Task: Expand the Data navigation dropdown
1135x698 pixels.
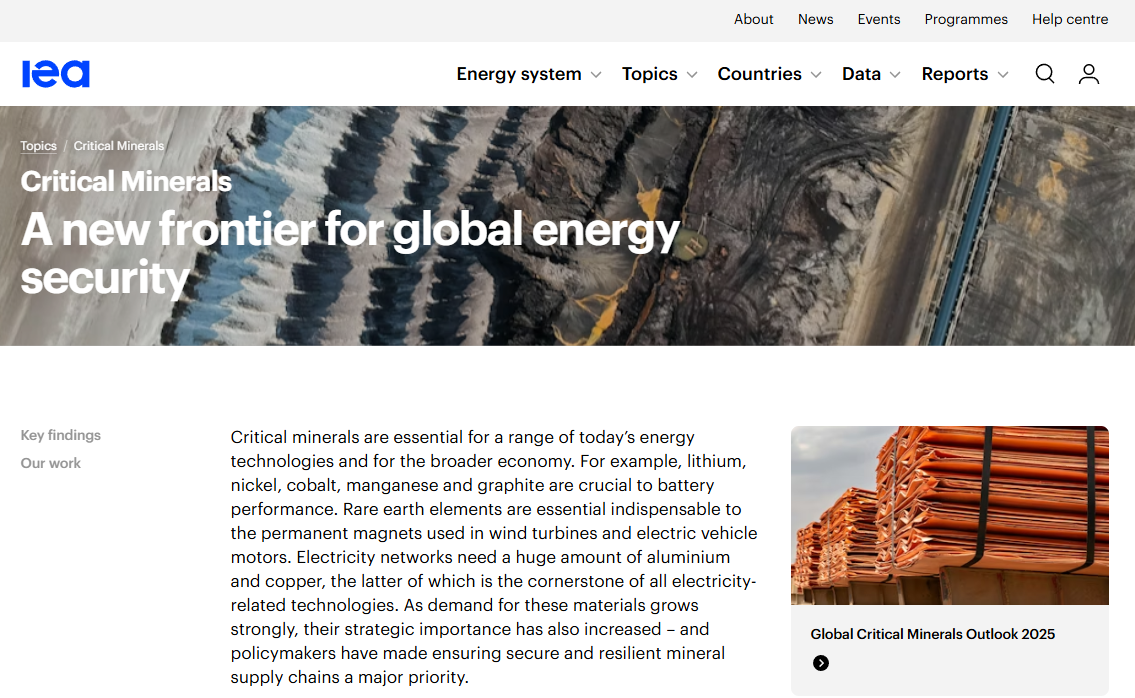Action: click(872, 74)
